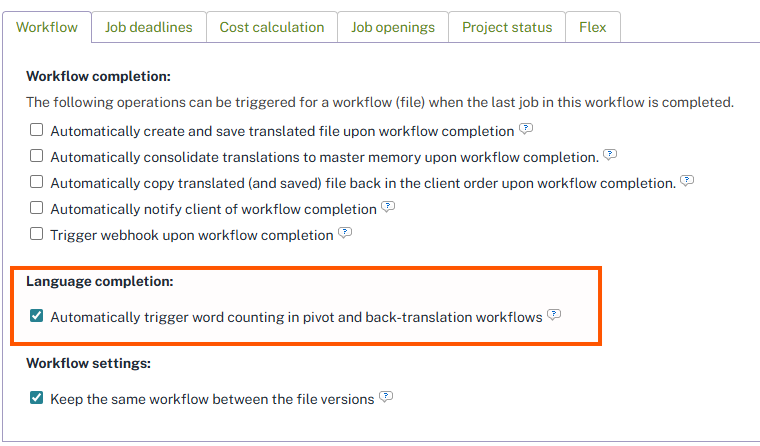Click help icon beside keep same workflow option
This screenshot has height=446, width=760.
[x=386, y=397]
